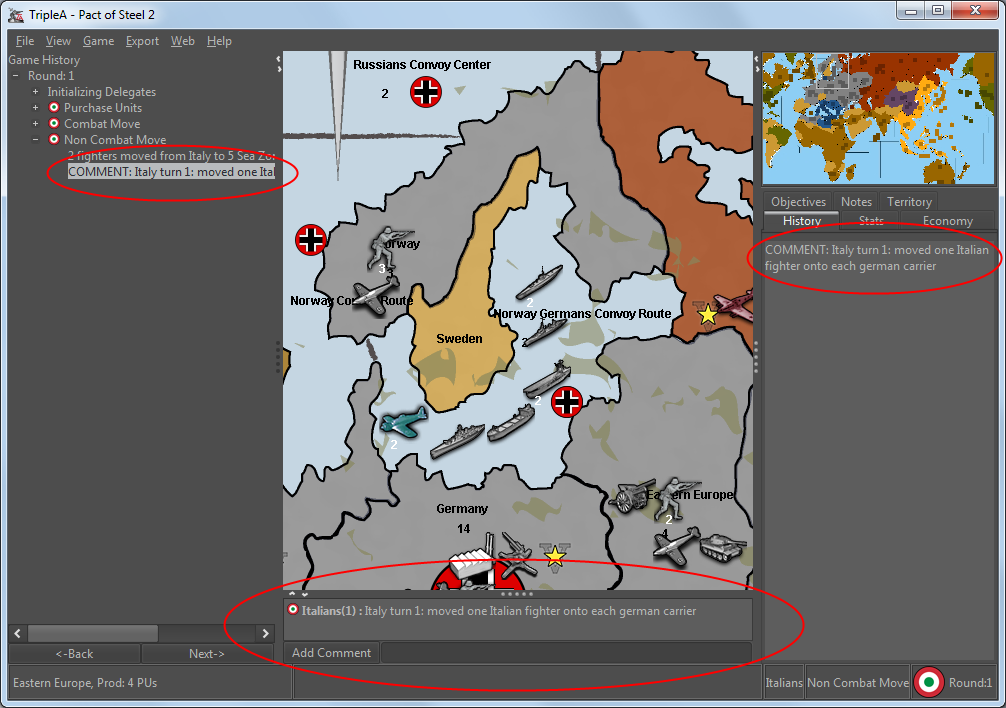This screenshot has width=1006, height=708.
Task: Click the Germany territory label
Action: (x=462, y=509)
